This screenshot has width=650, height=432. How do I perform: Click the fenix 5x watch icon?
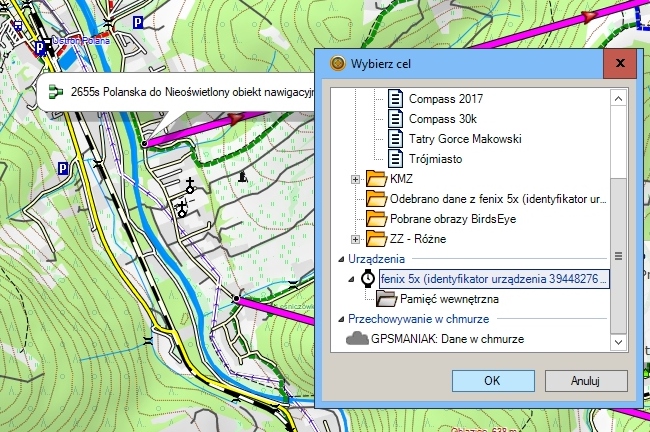pos(369,279)
